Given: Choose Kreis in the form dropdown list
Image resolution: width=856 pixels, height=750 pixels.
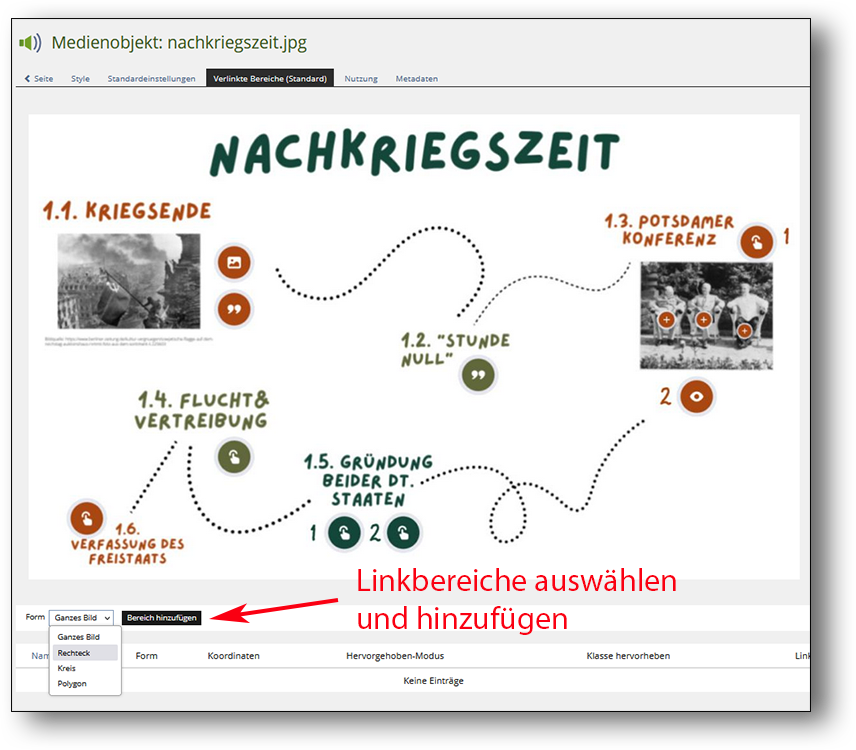Looking at the screenshot, I should click(x=67, y=668).
